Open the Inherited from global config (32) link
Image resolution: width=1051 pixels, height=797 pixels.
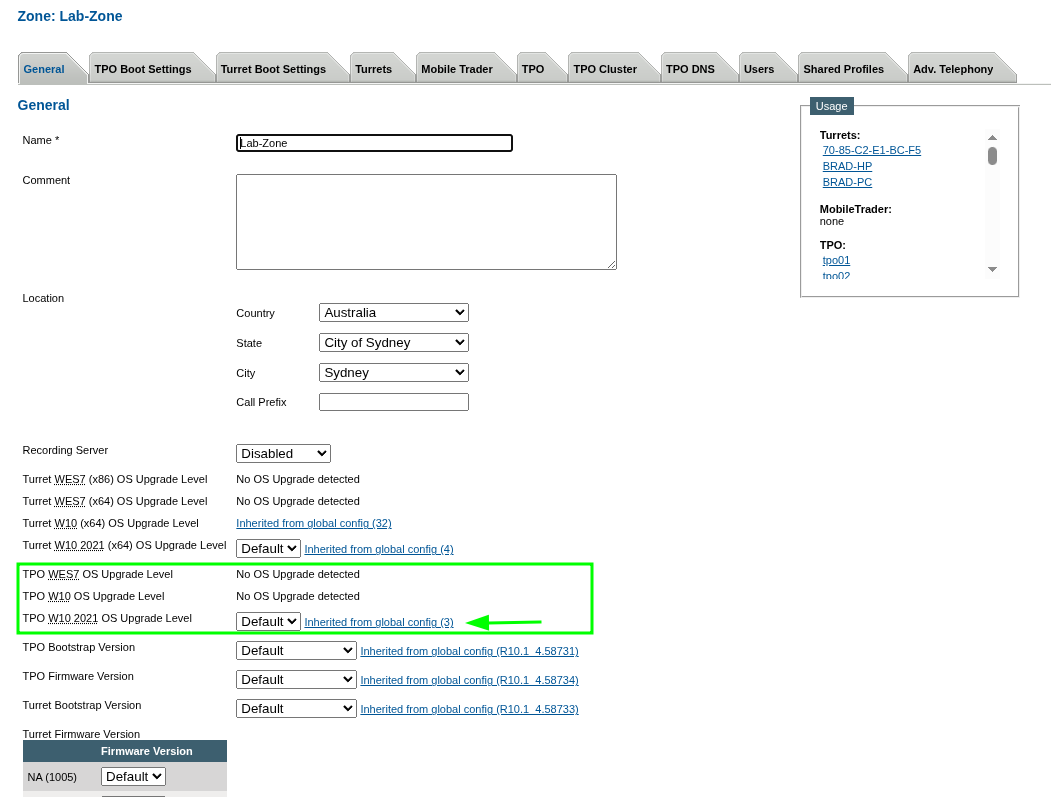click(x=314, y=524)
